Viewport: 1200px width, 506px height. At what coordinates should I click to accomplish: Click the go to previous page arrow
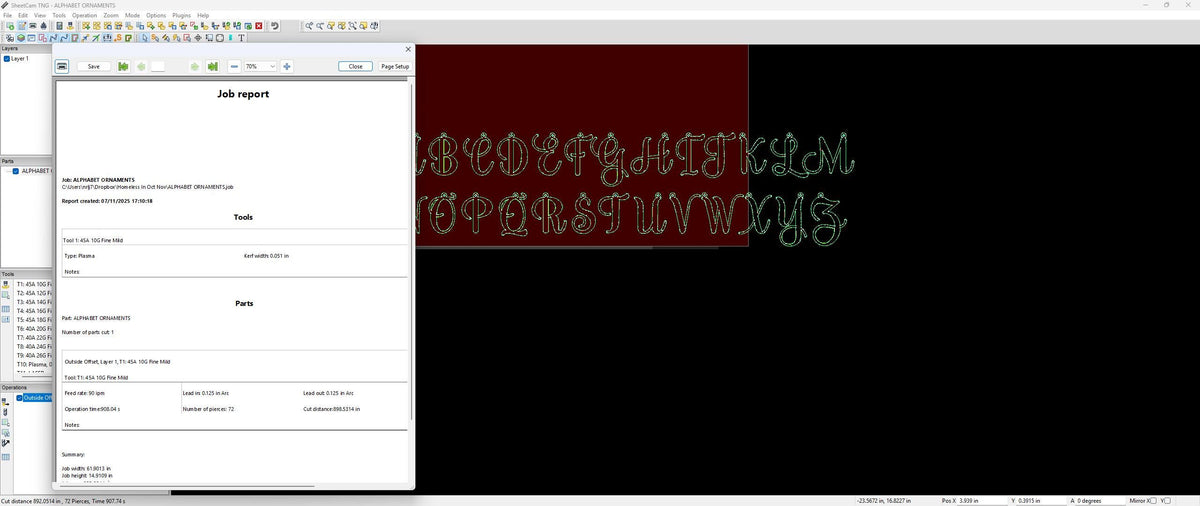pos(141,66)
